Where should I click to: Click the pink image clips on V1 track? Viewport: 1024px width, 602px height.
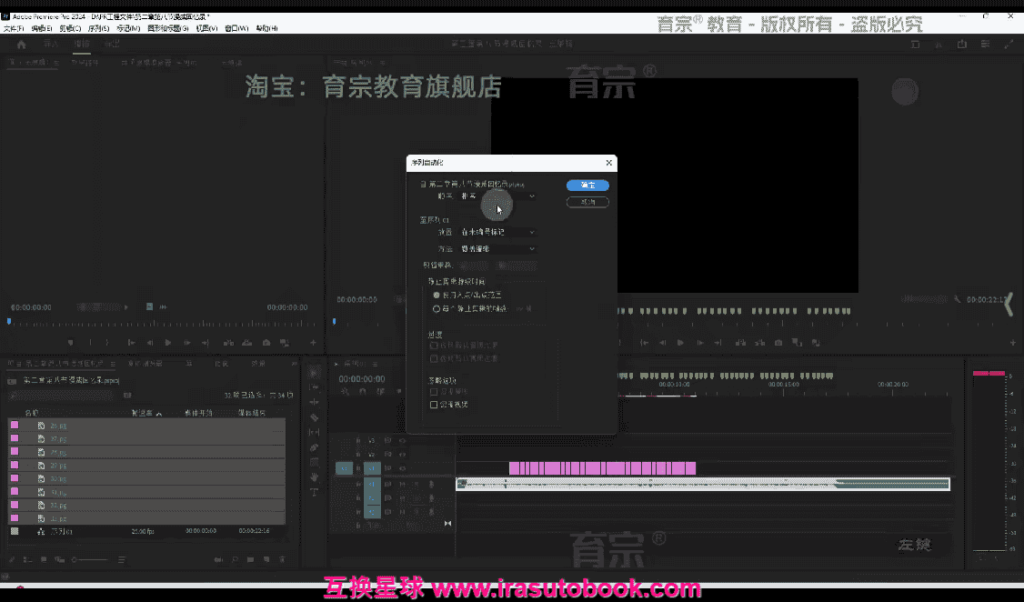click(x=602, y=468)
